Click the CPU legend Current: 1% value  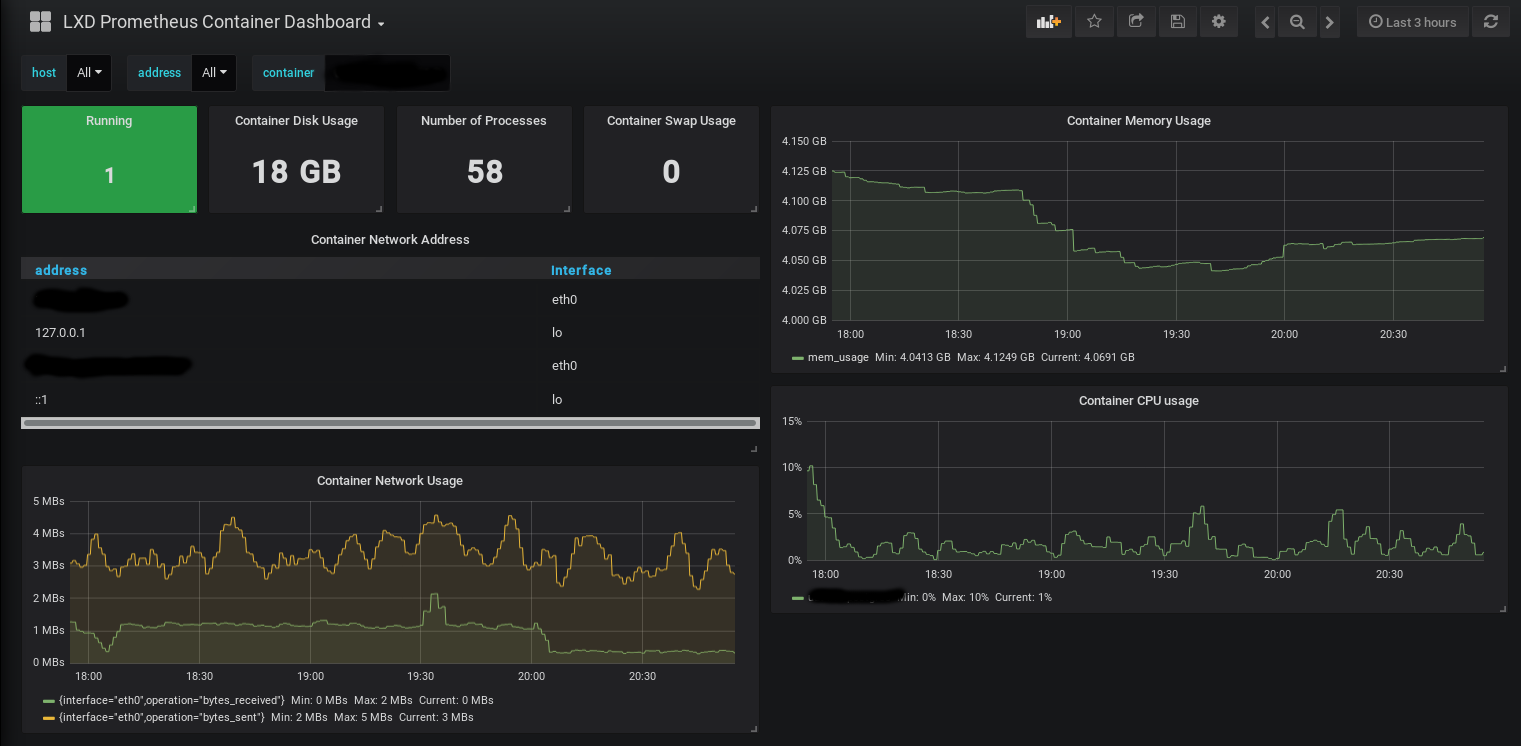pyautogui.click(x=1023, y=597)
